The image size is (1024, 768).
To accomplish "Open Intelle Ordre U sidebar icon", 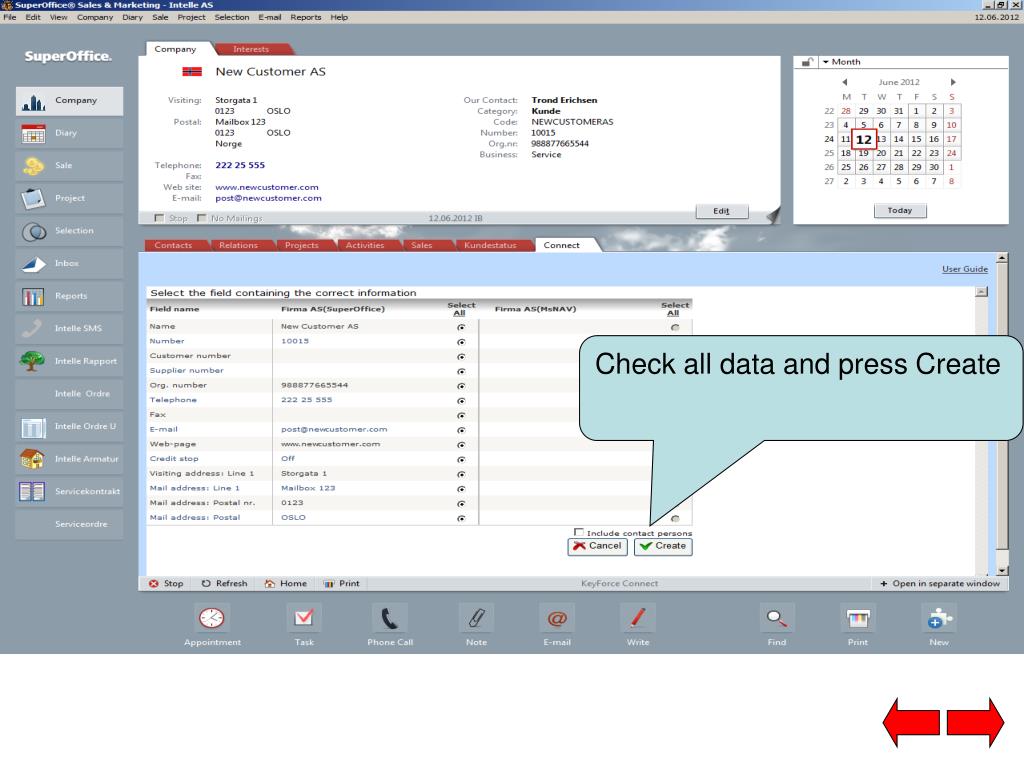I will click(x=33, y=427).
